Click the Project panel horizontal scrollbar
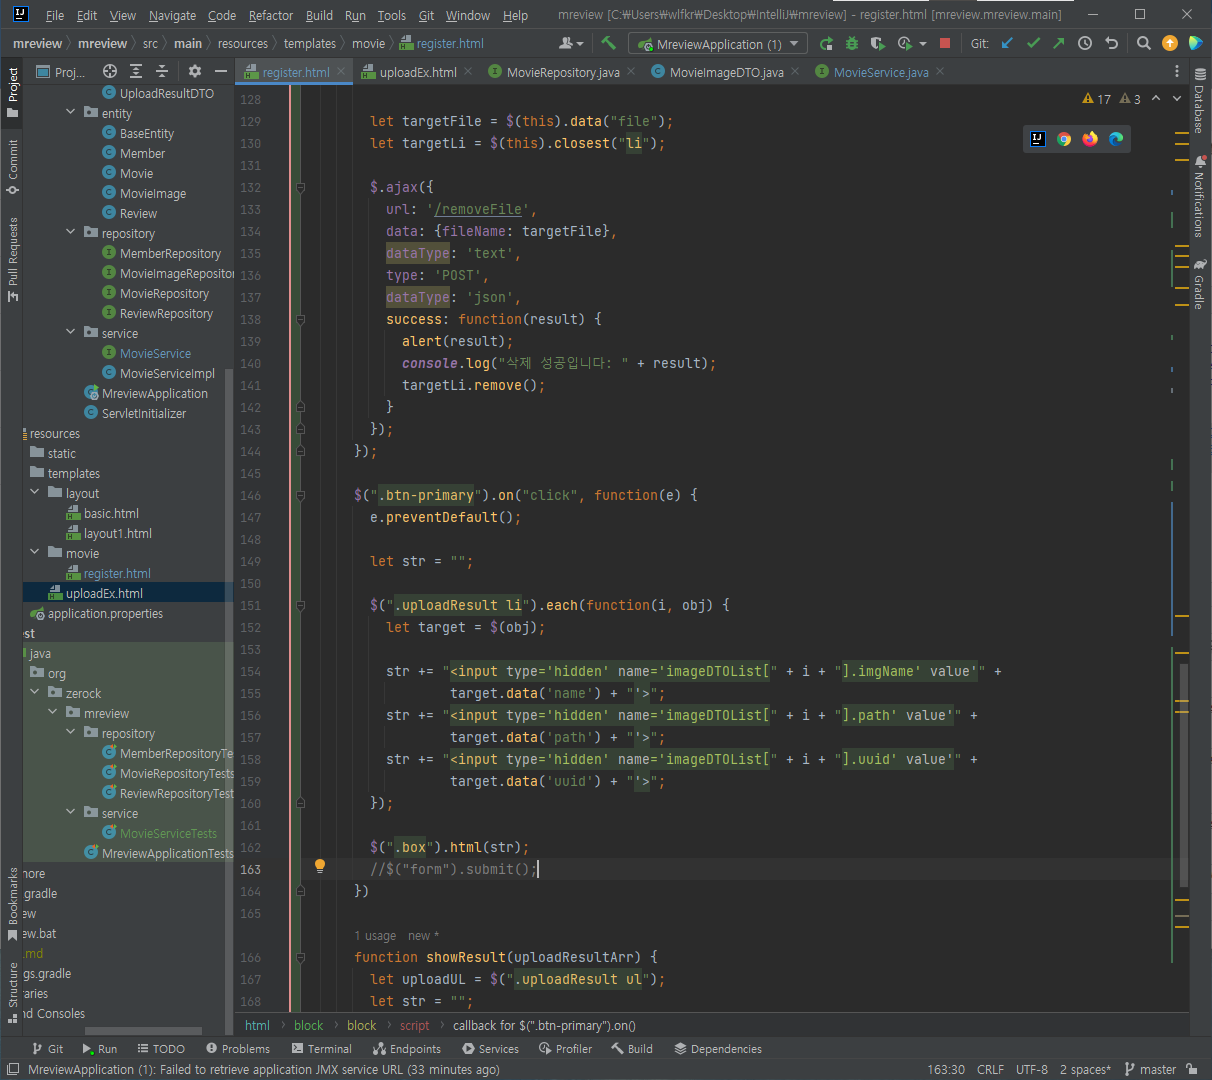Viewport: 1212px width, 1080px height. click(x=143, y=1031)
